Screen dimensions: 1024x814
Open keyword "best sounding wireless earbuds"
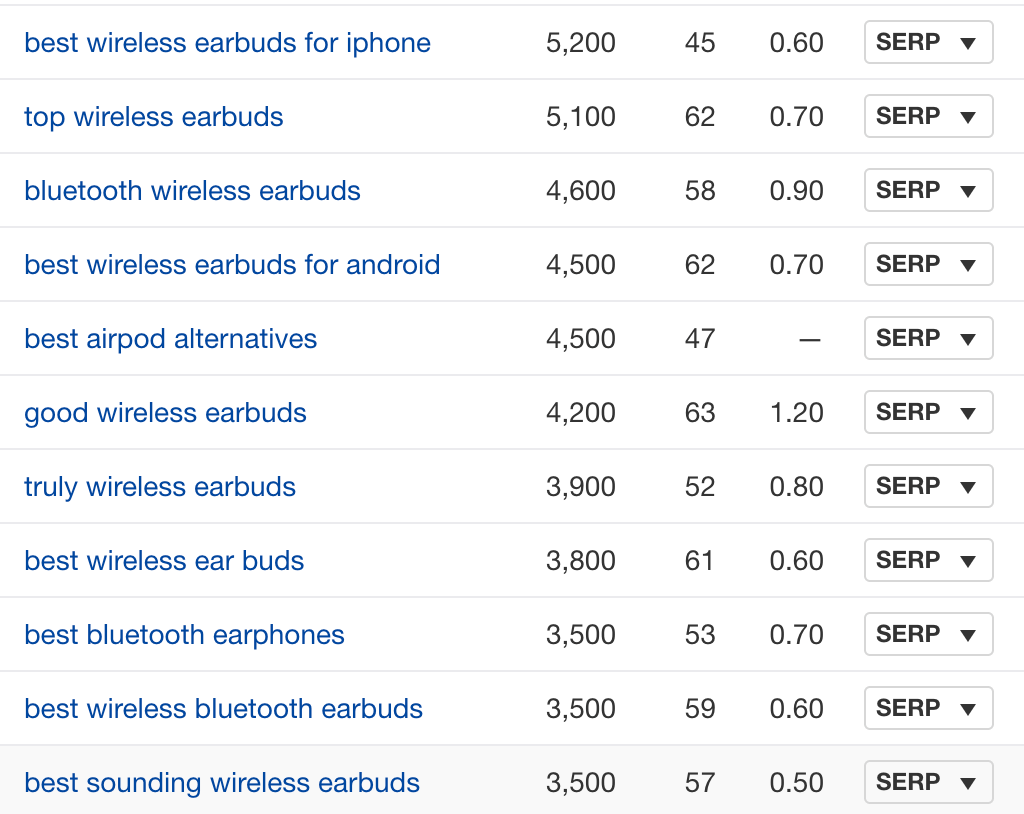[222, 783]
